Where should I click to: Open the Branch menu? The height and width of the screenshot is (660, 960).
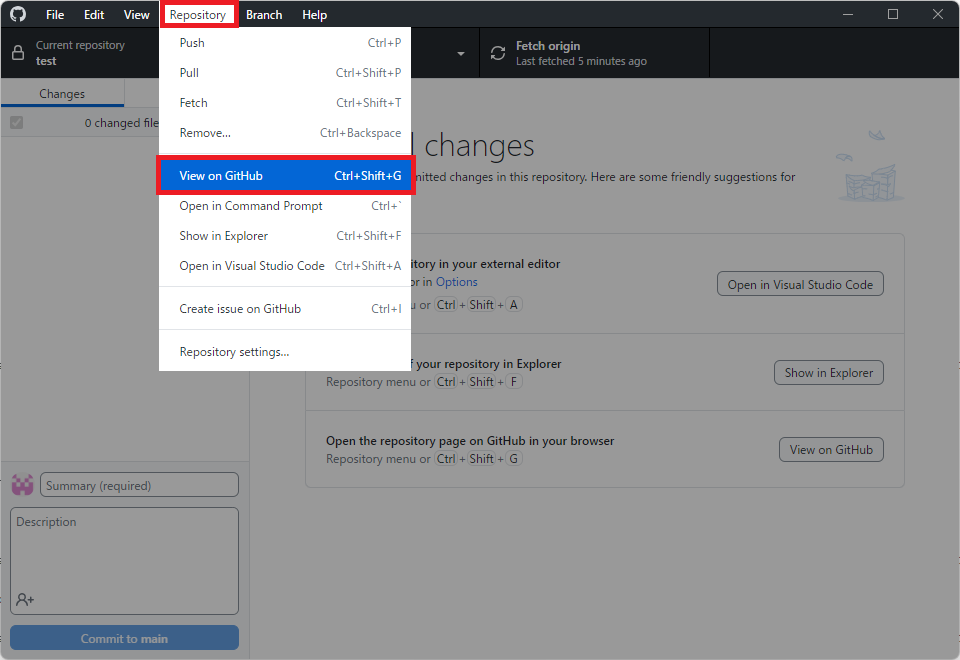click(x=264, y=15)
